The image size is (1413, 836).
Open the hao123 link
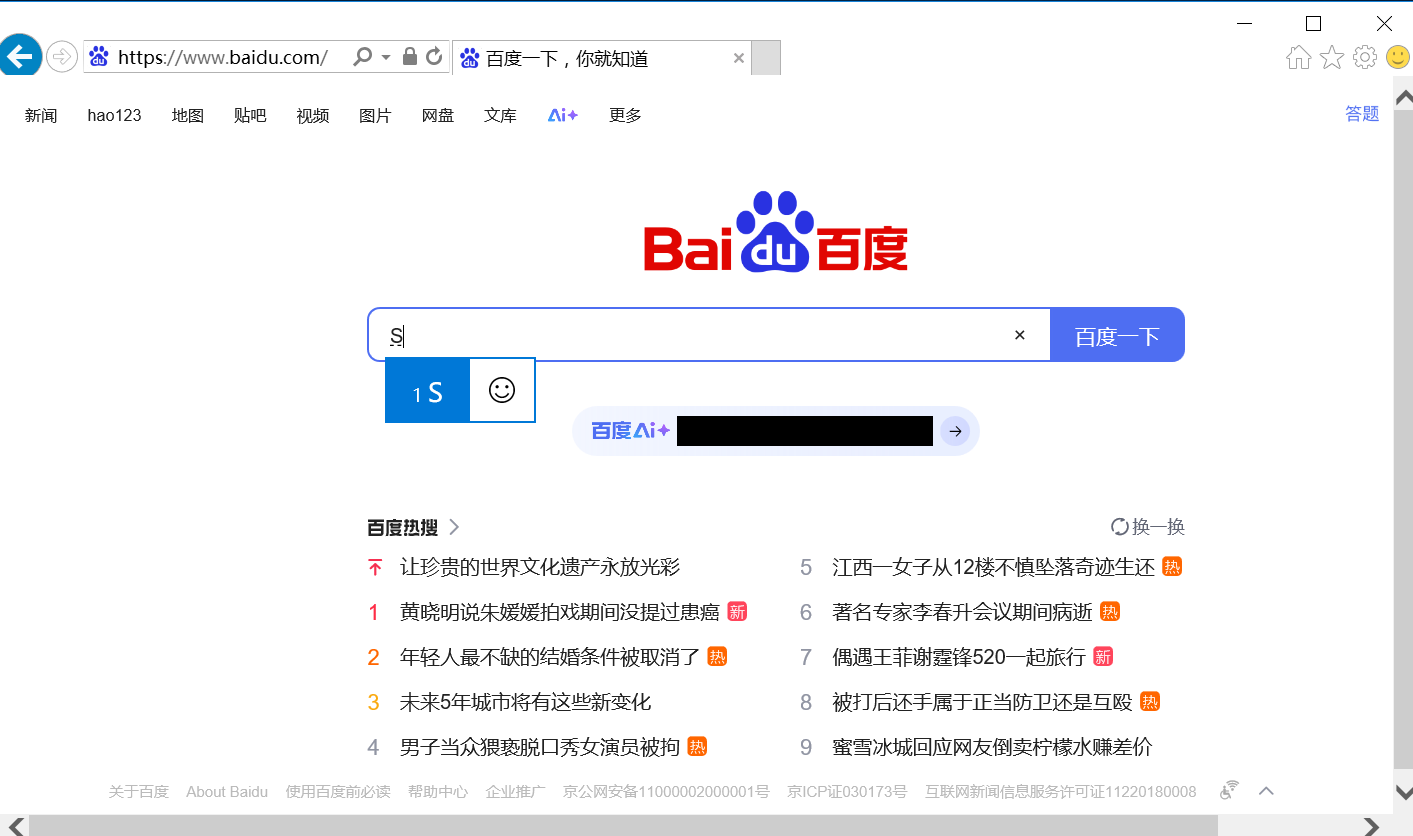pyautogui.click(x=114, y=115)
